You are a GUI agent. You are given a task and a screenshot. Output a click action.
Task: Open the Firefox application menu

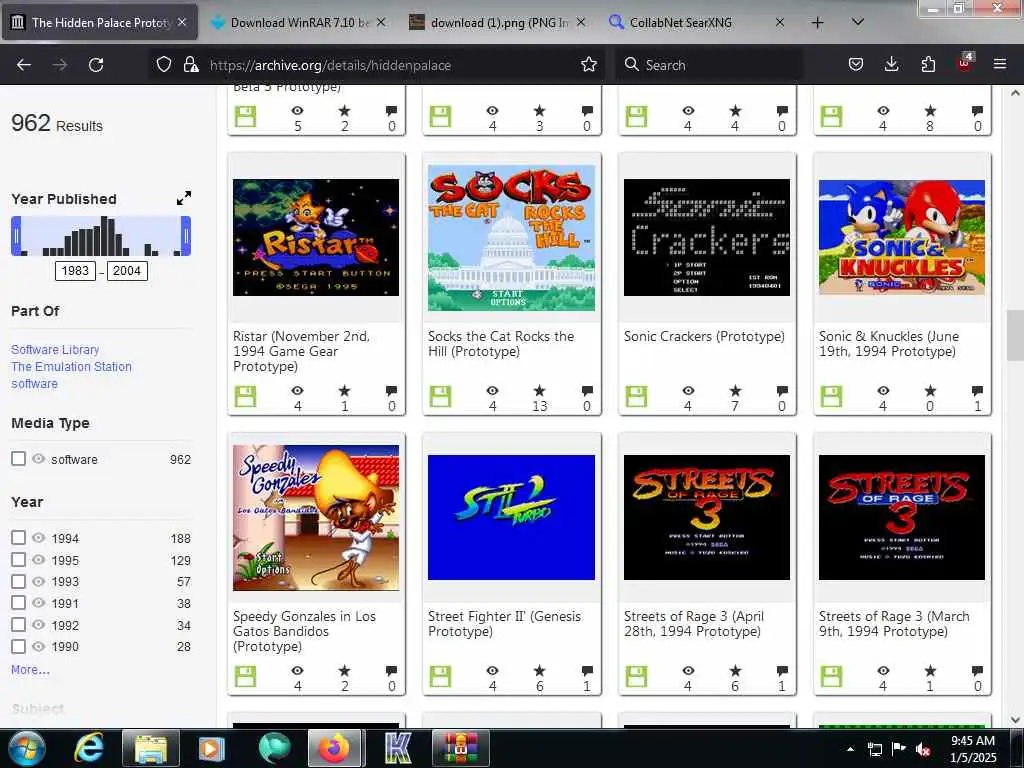click(x=1000, y=64)
